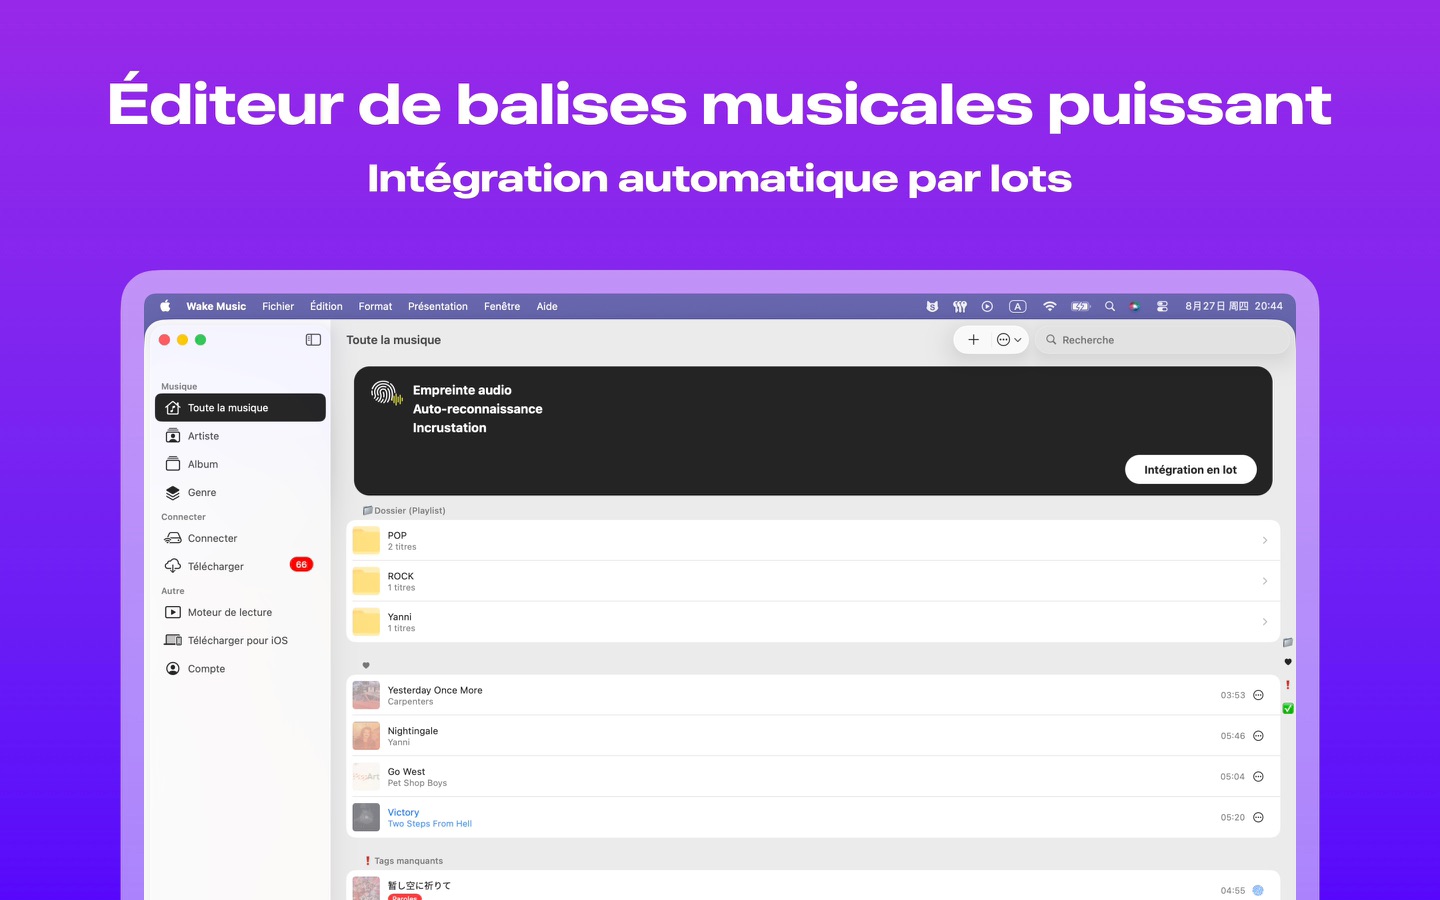Open the Compte account page

240,668
